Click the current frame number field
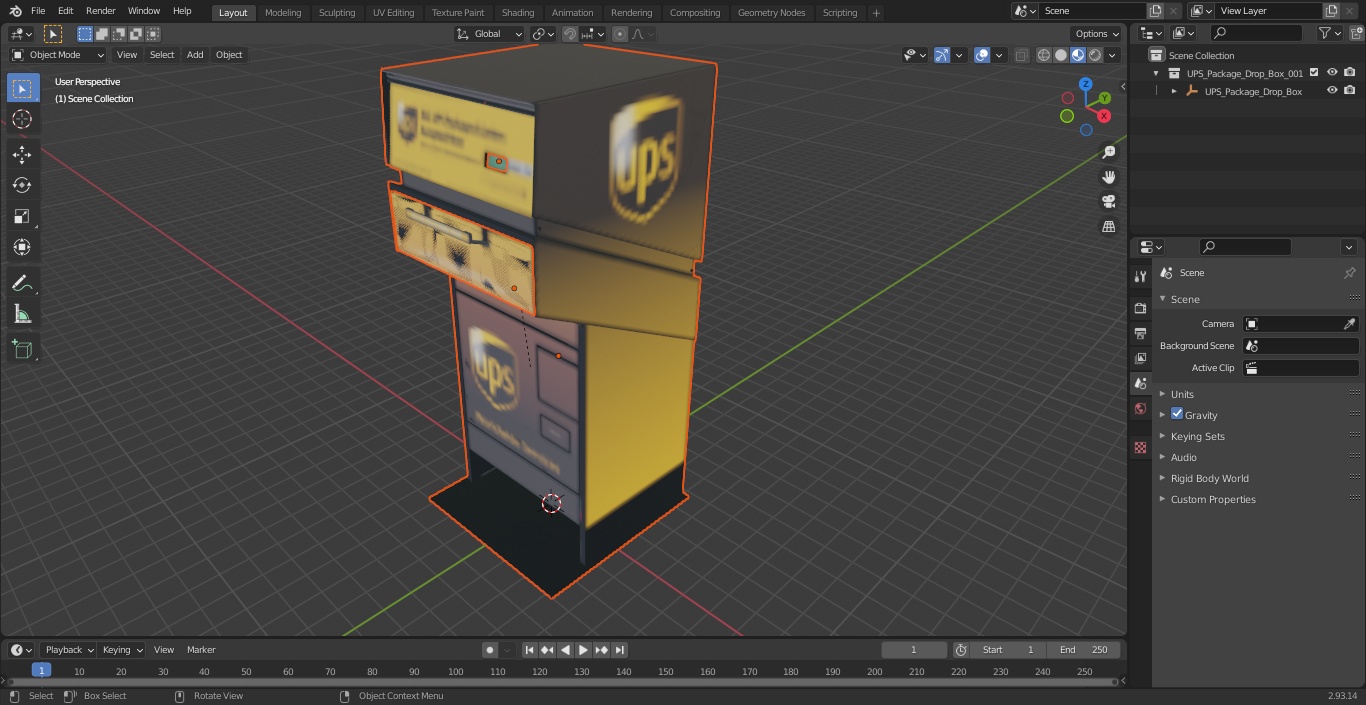 click(x=913, y=650)
